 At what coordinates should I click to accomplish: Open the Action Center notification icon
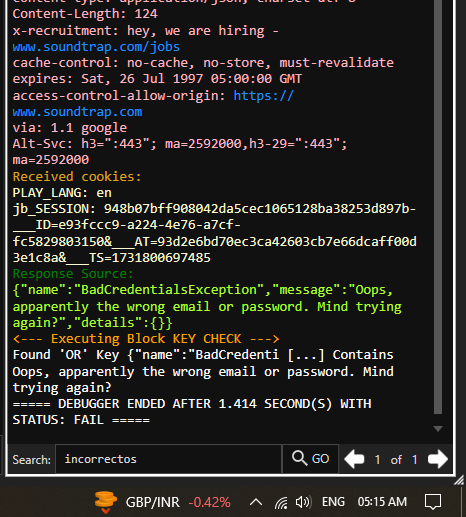click(433, 502)
